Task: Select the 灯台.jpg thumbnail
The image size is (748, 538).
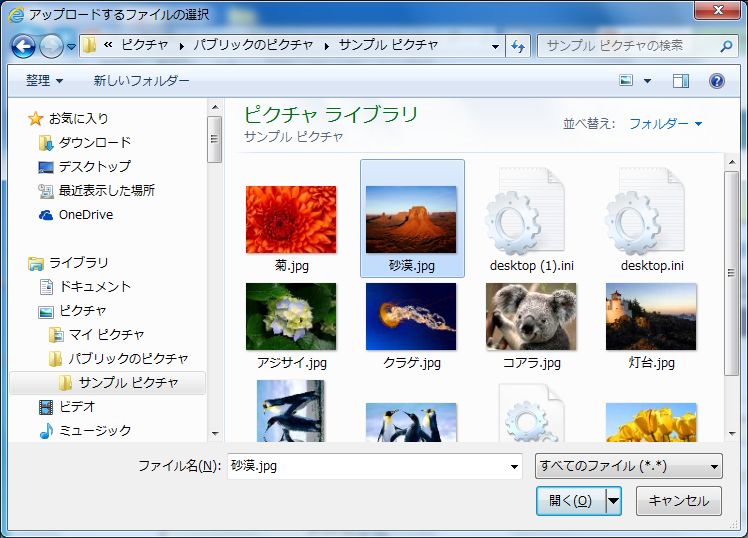Action: 651,317
